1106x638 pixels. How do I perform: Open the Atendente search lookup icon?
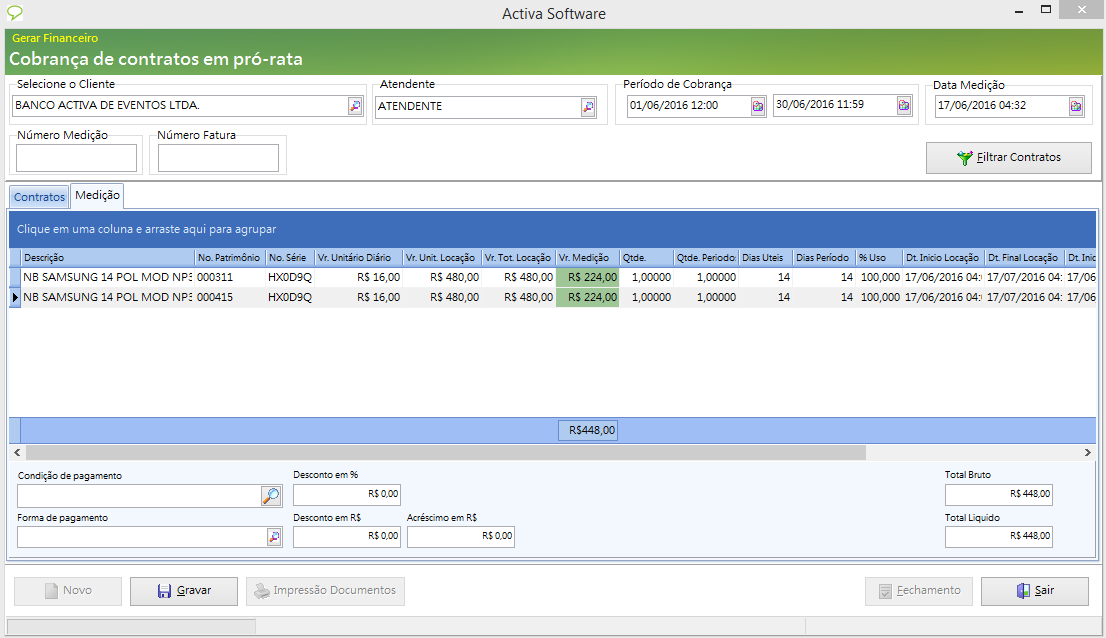[x=588, y=107]
